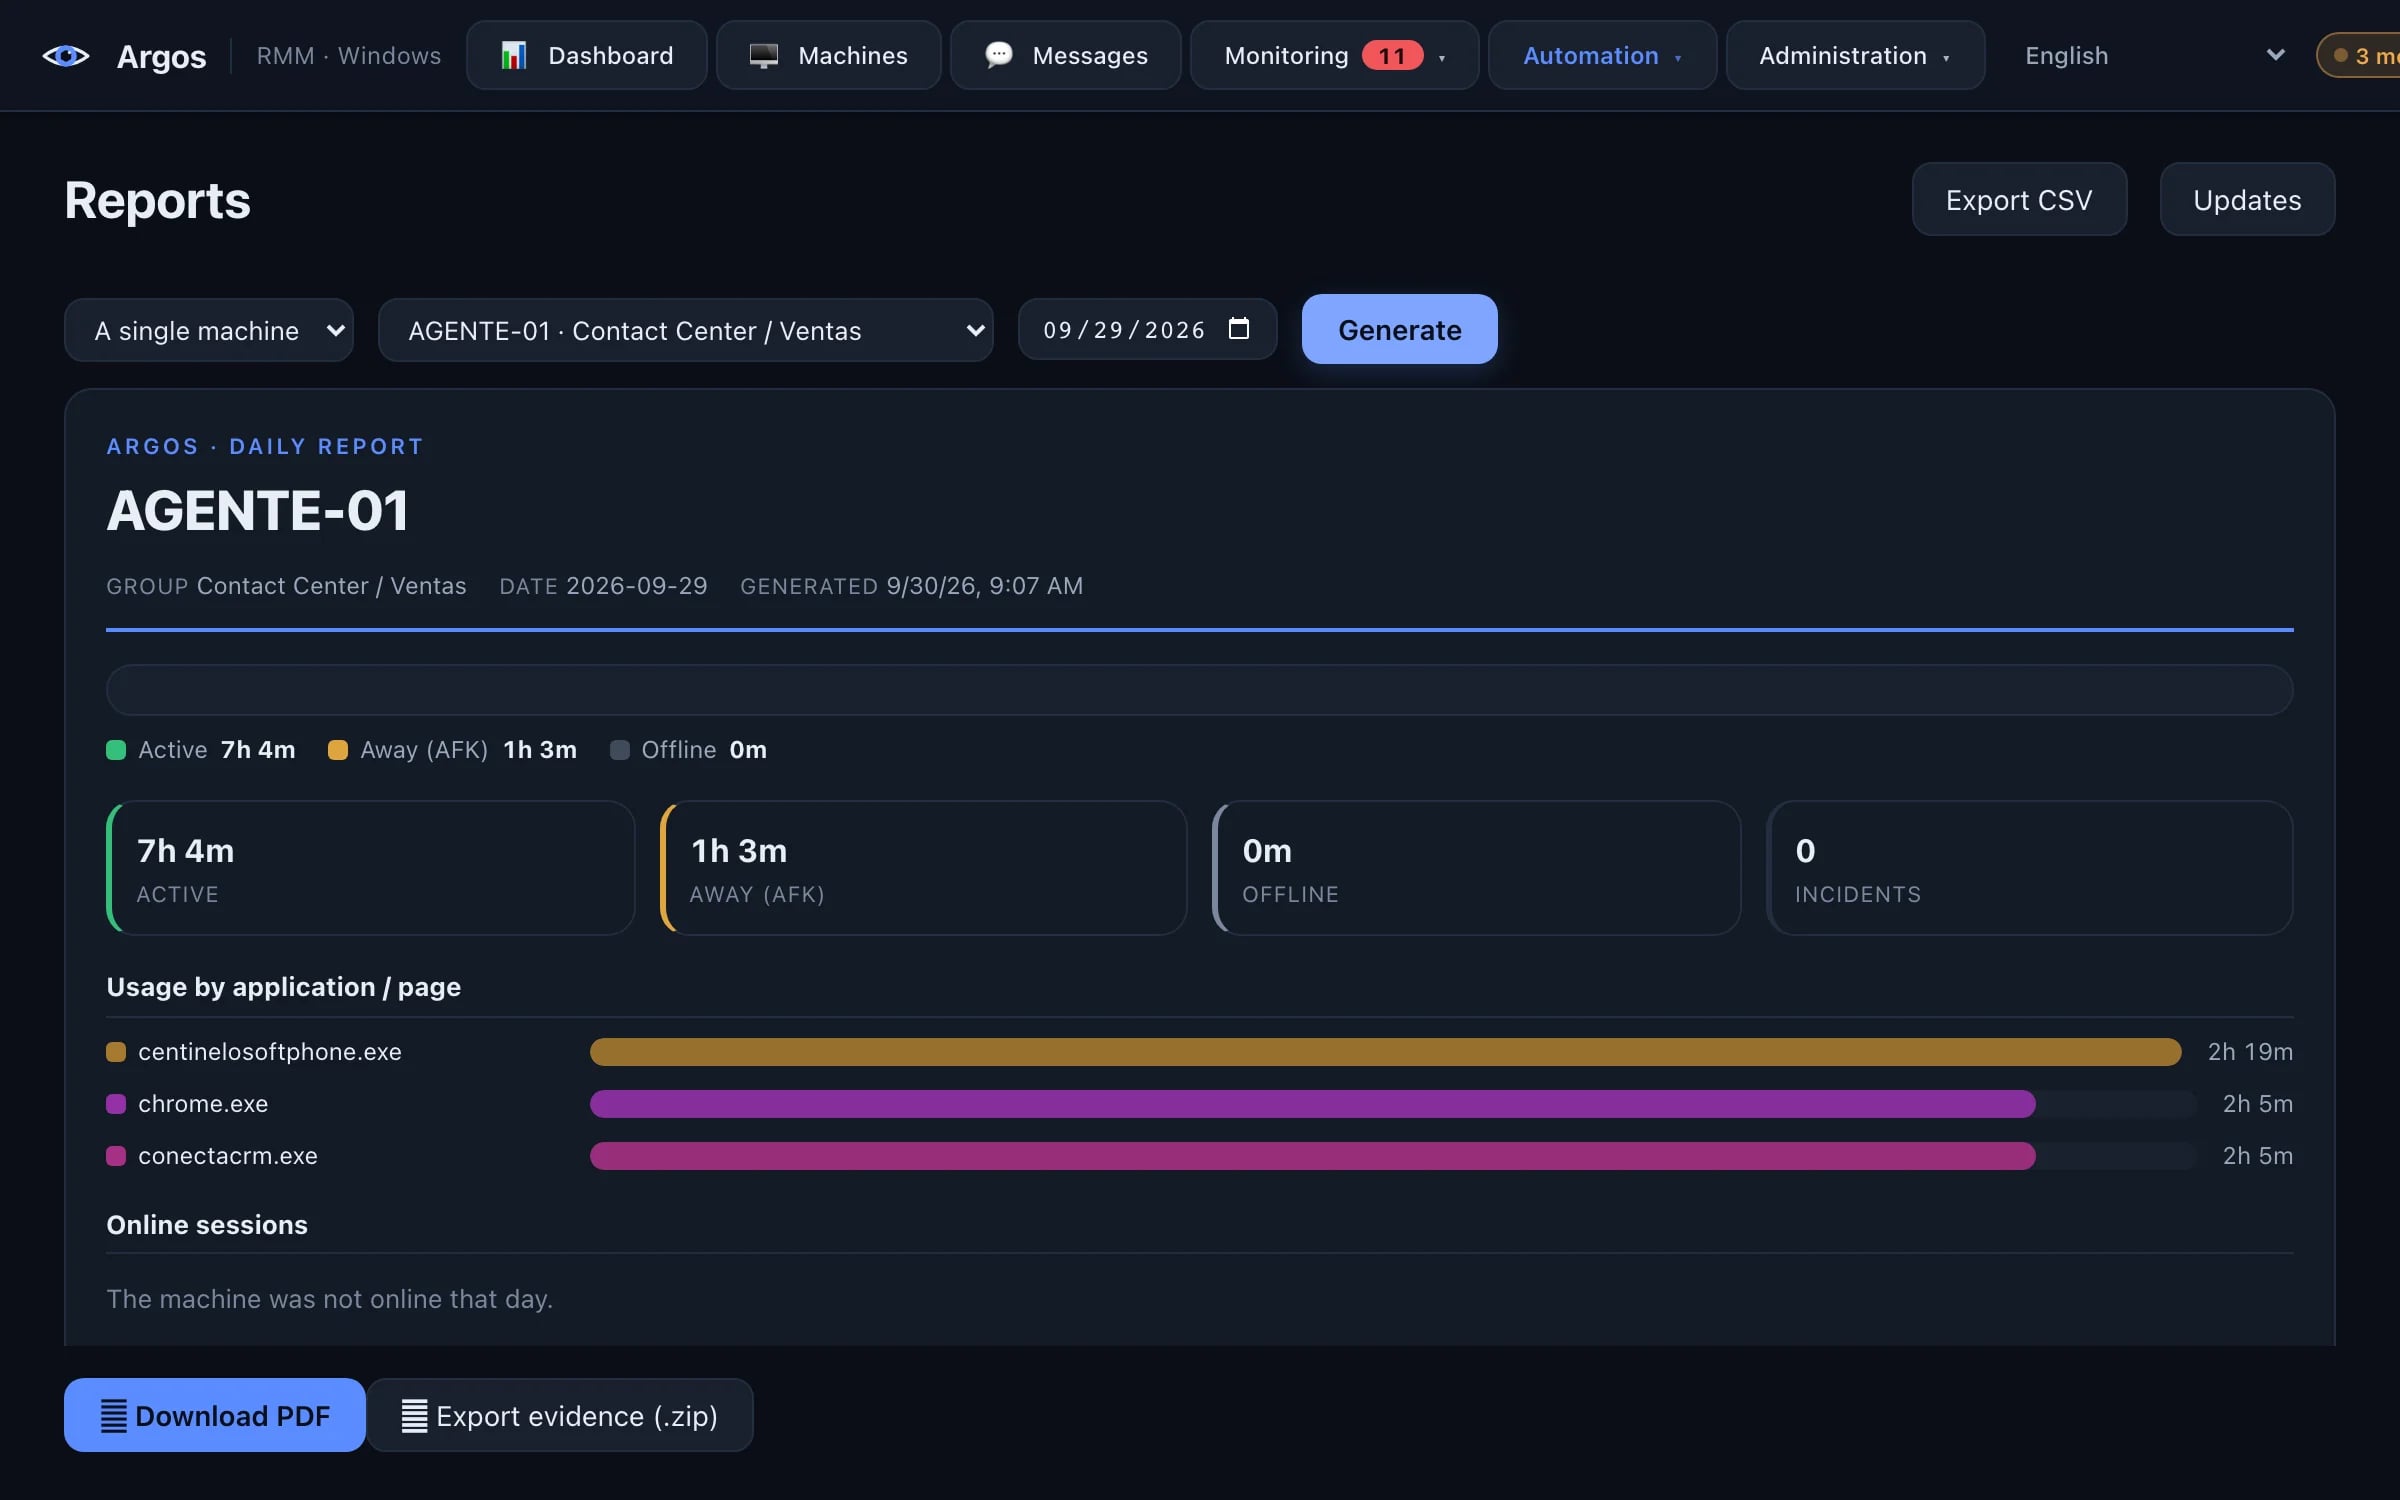
Task: Click the chrome.exe label
Action: 203,1103
